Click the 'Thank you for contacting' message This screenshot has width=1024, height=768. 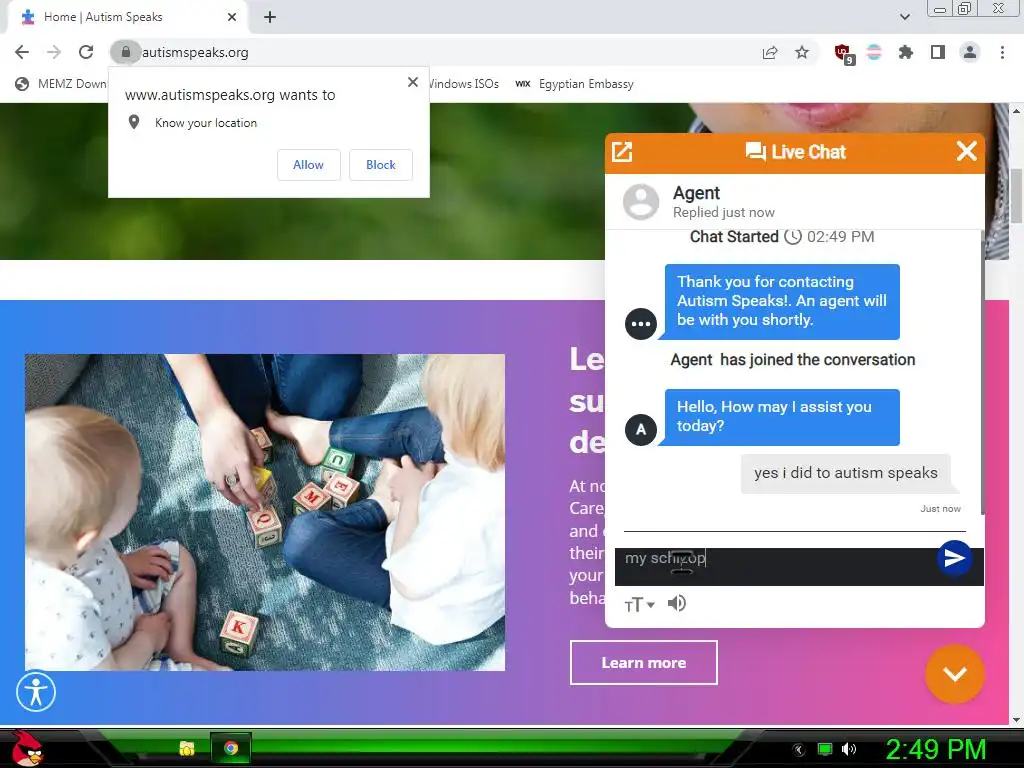[x=782, y=301]
